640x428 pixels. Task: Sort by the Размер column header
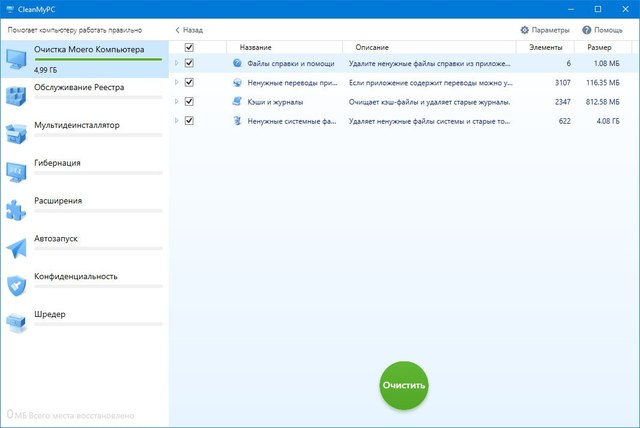tap(600, 47)
